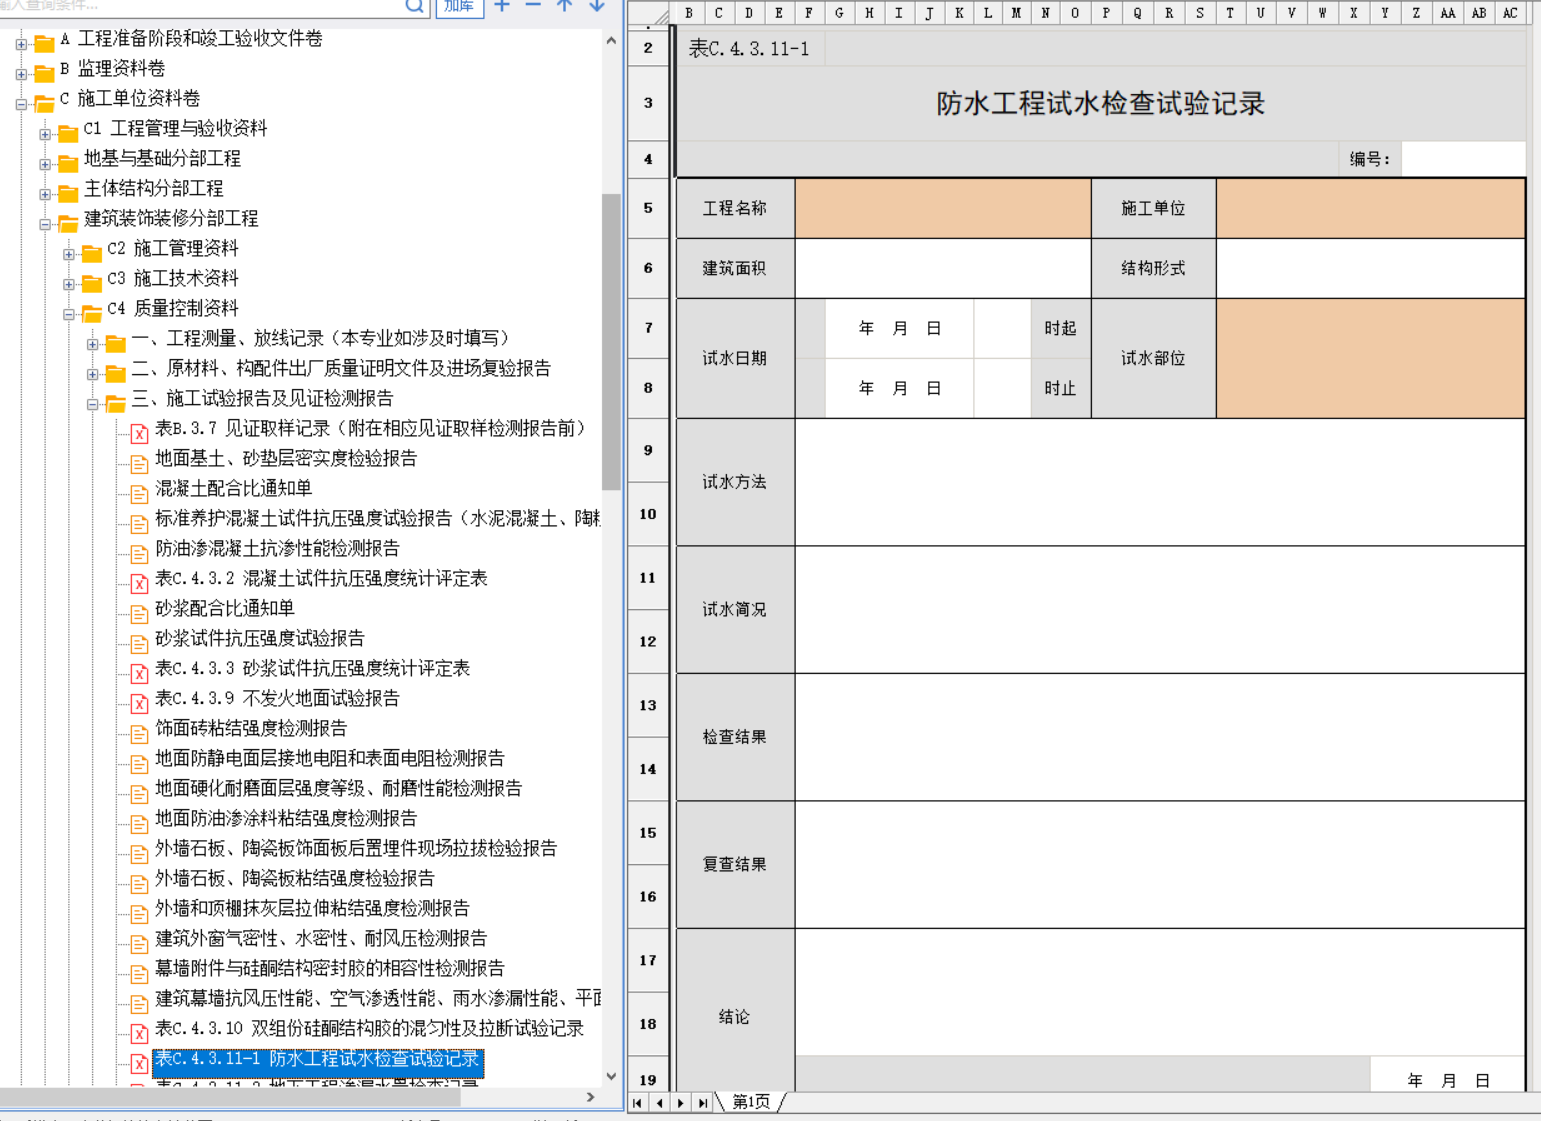Click the minus icon to remove node
The height and width of the screenshot is (1121, 1541).
tap(533, 6)
